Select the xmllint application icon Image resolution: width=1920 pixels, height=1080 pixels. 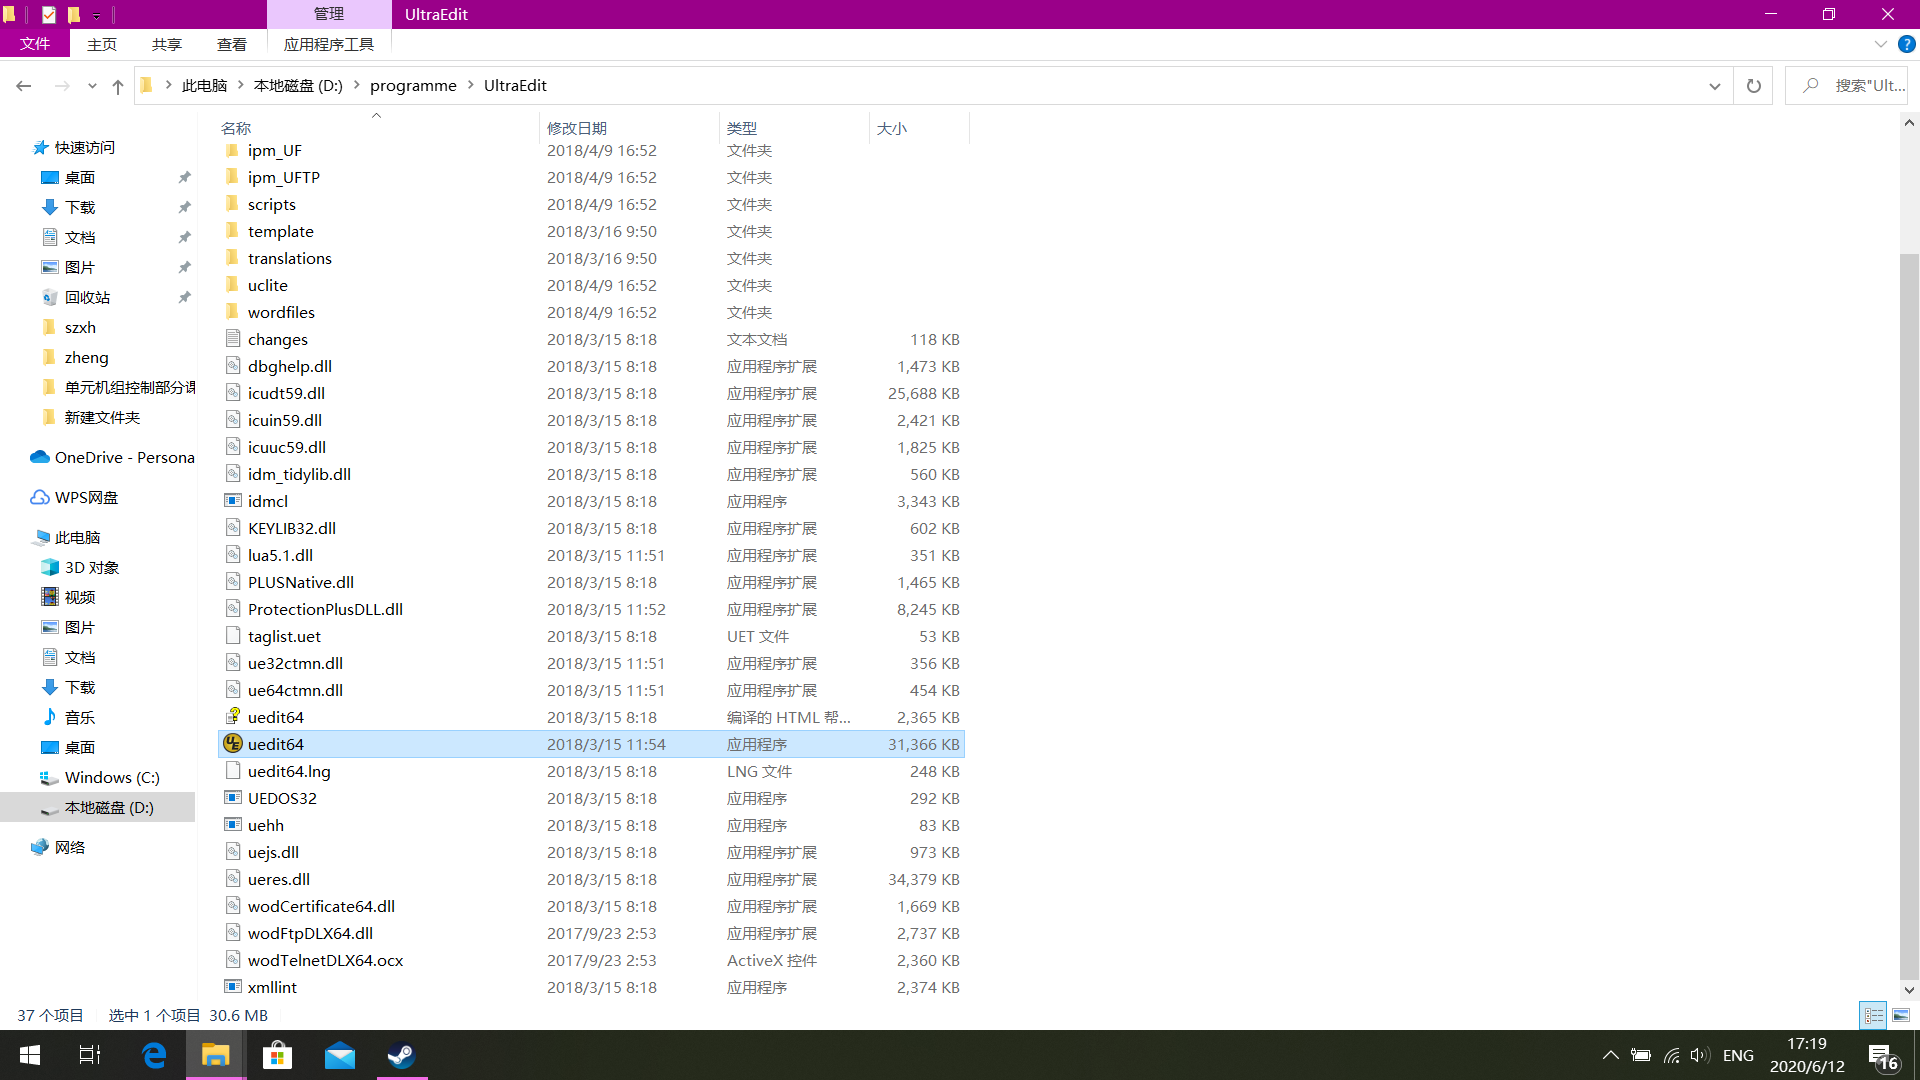(233, 987)
